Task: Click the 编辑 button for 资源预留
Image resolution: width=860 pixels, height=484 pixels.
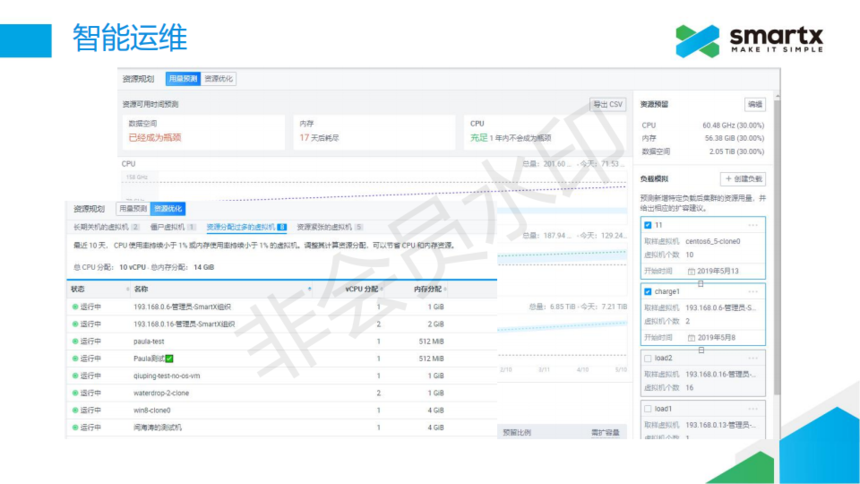Action: point(755,104)
